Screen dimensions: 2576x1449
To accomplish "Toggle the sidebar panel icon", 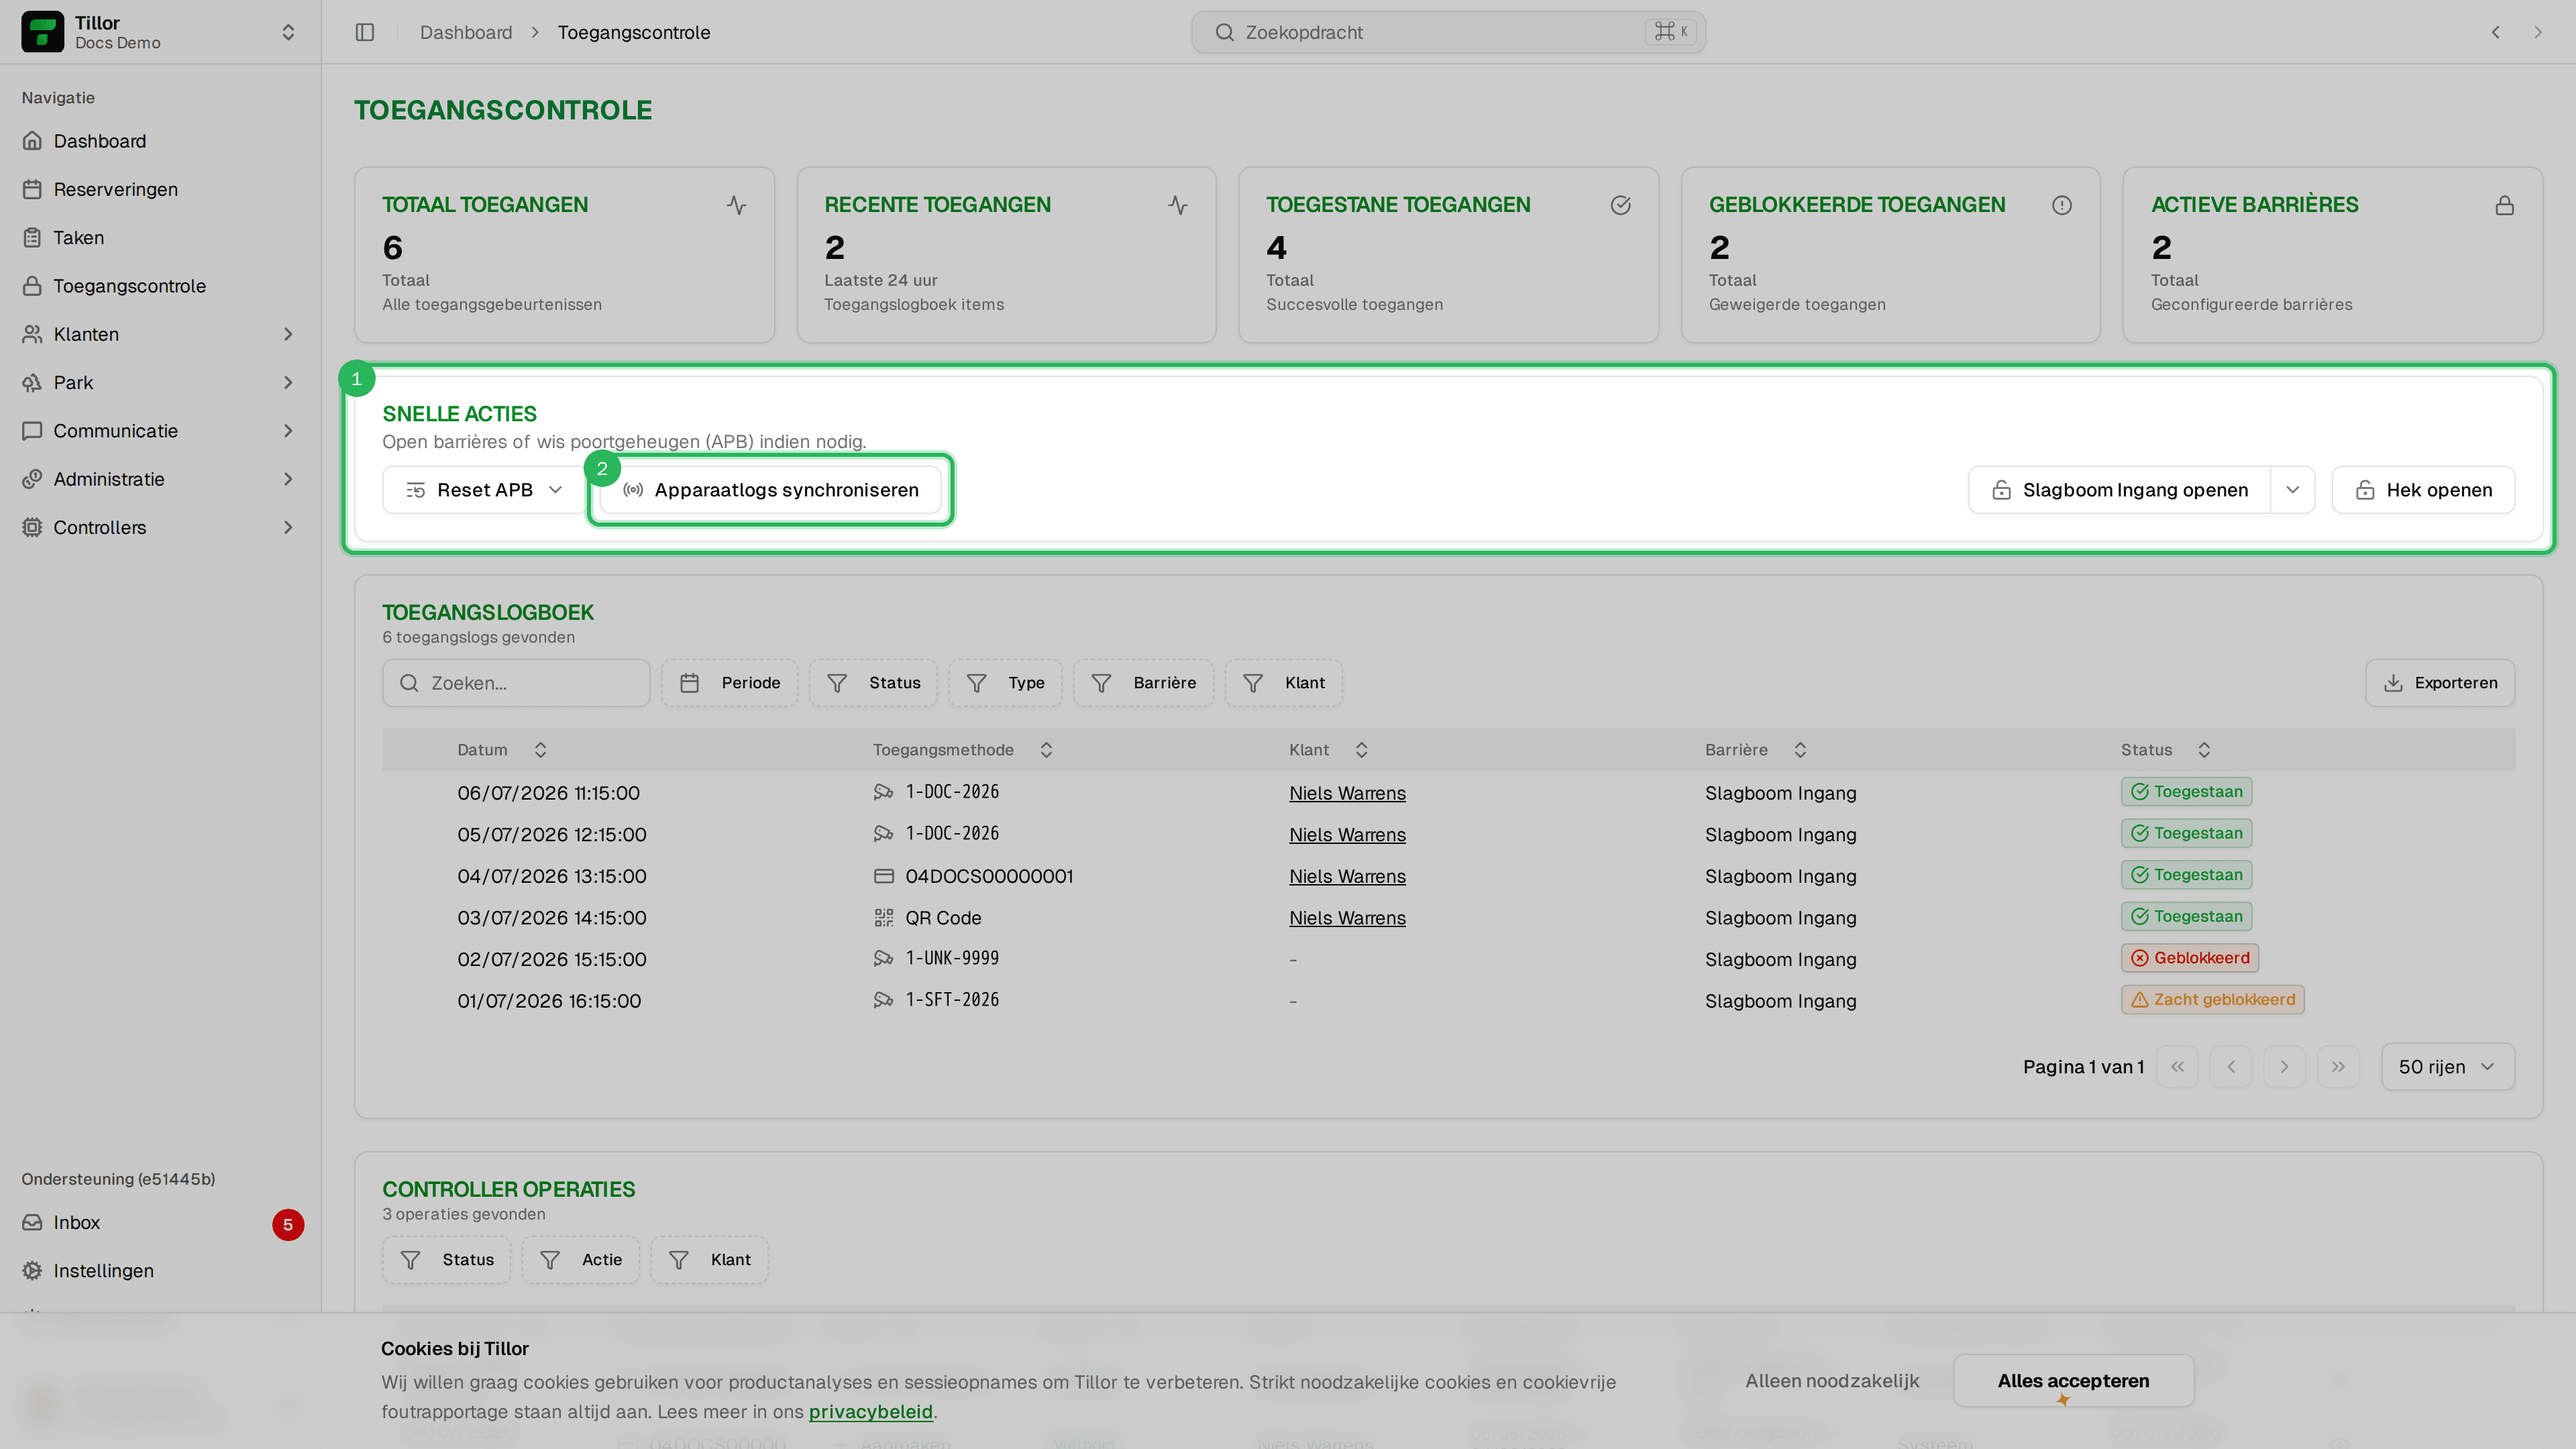I will [x=365, y=32].
